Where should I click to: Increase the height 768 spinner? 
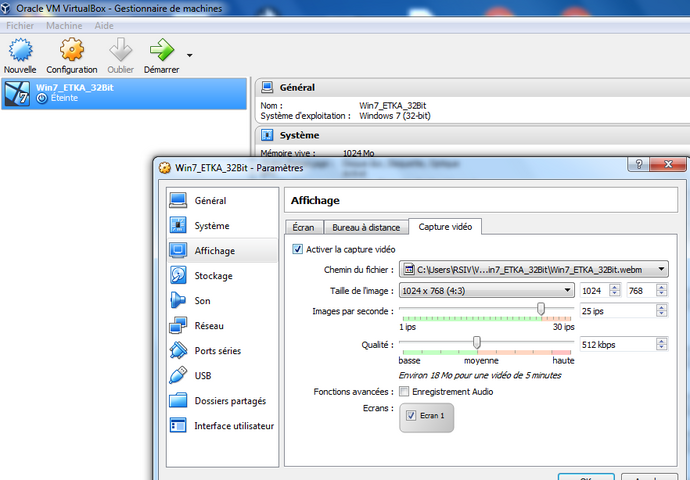click(661, 287)
